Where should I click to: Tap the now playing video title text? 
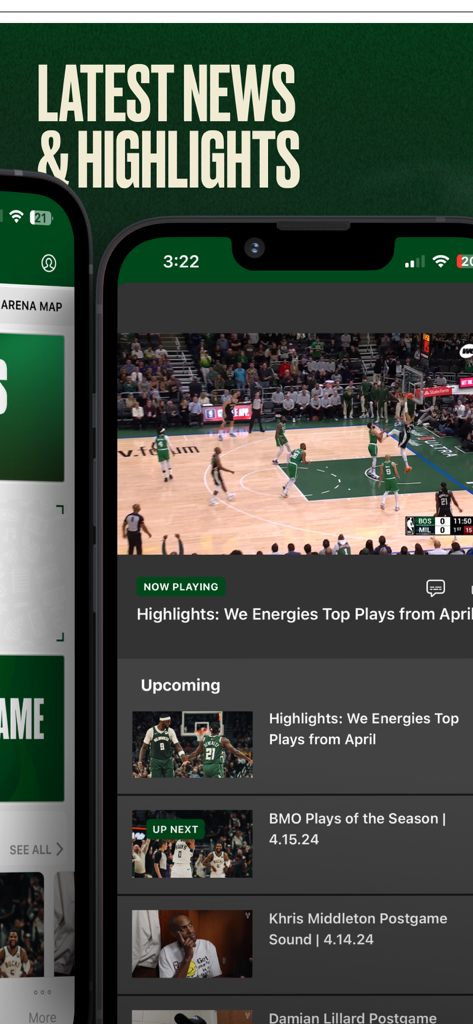pyautogui.click(x=304, y=615)
